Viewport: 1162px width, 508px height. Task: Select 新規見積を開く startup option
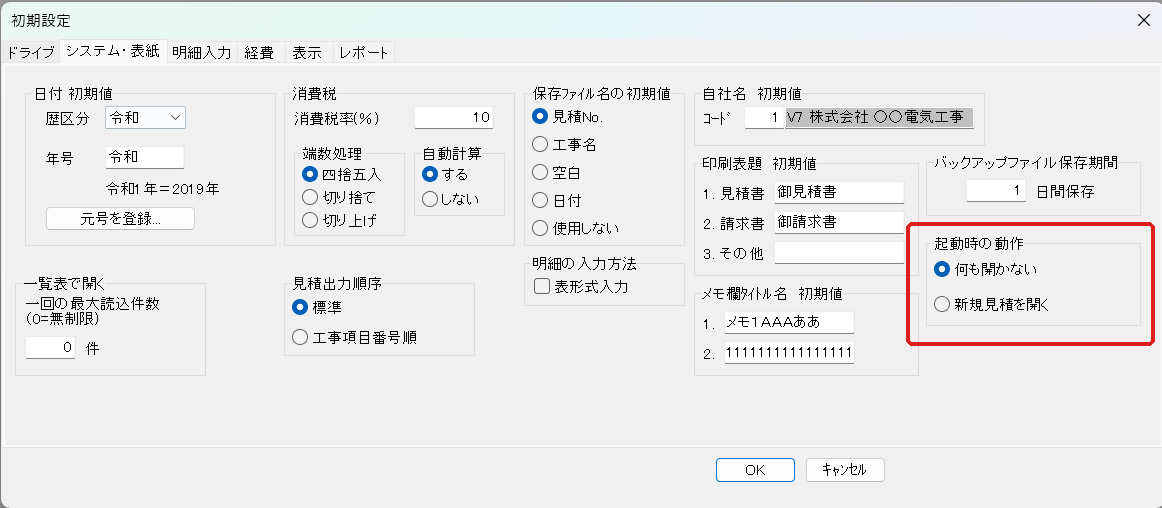pyautogui.click(x=992, y=304)
